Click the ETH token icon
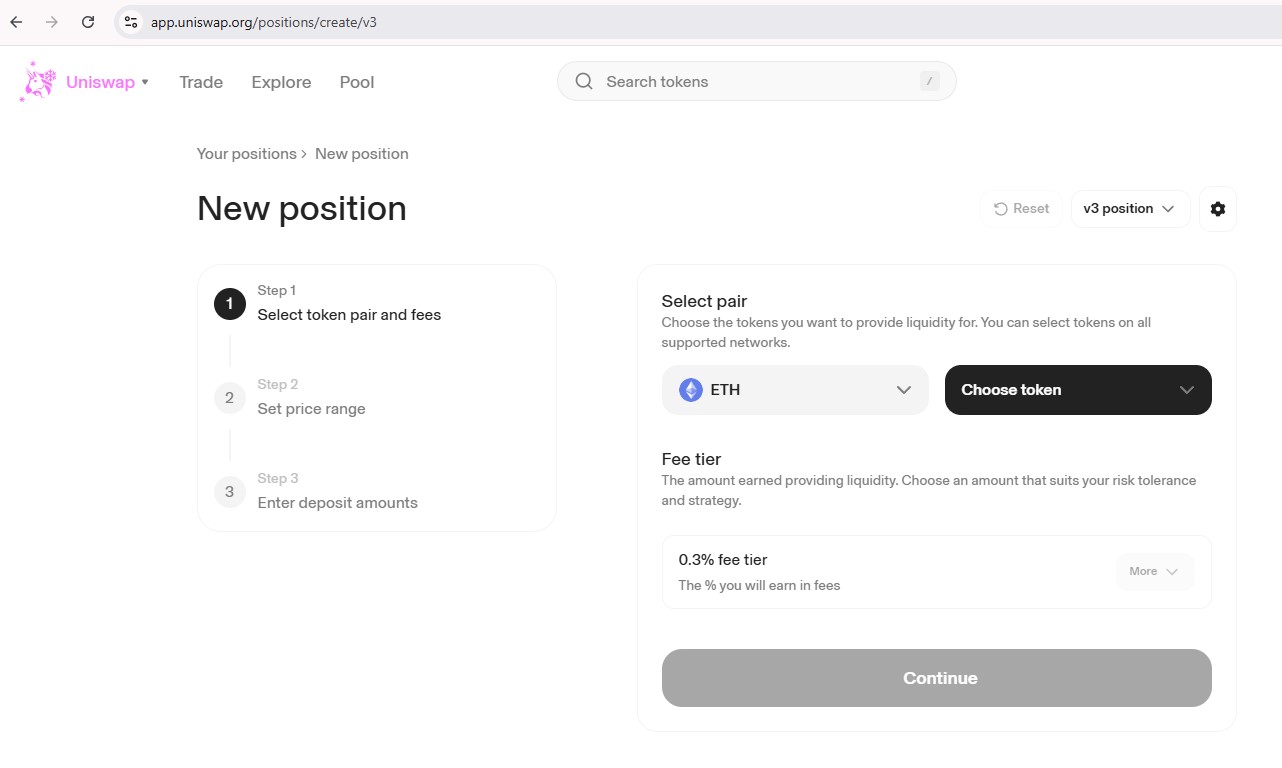The height and width of the screenshot is (768, 1282). (690, 390)
